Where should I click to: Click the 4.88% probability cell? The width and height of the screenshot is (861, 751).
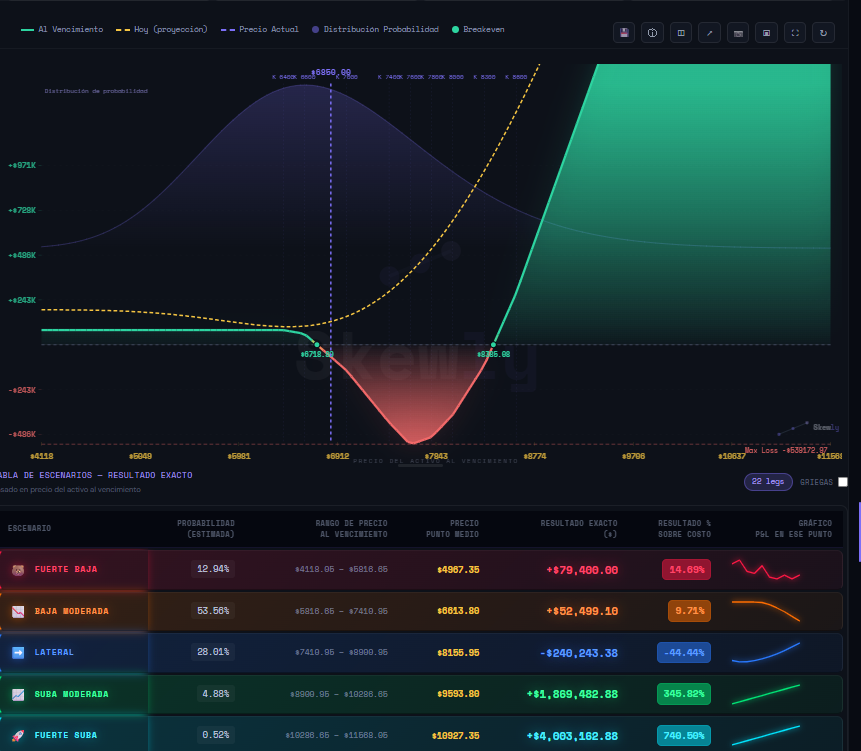216,693
